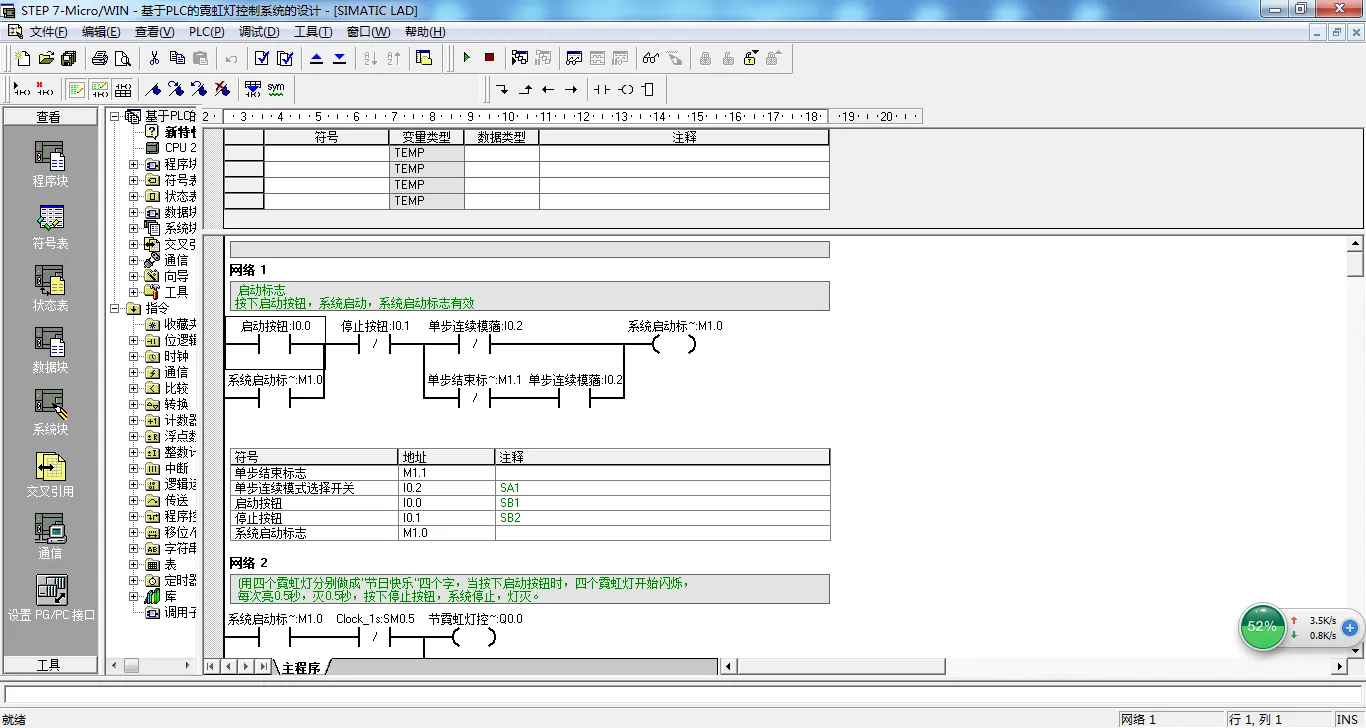Expand the 比较 instruction folder
1366x728 pixels.
pos(134,388)
